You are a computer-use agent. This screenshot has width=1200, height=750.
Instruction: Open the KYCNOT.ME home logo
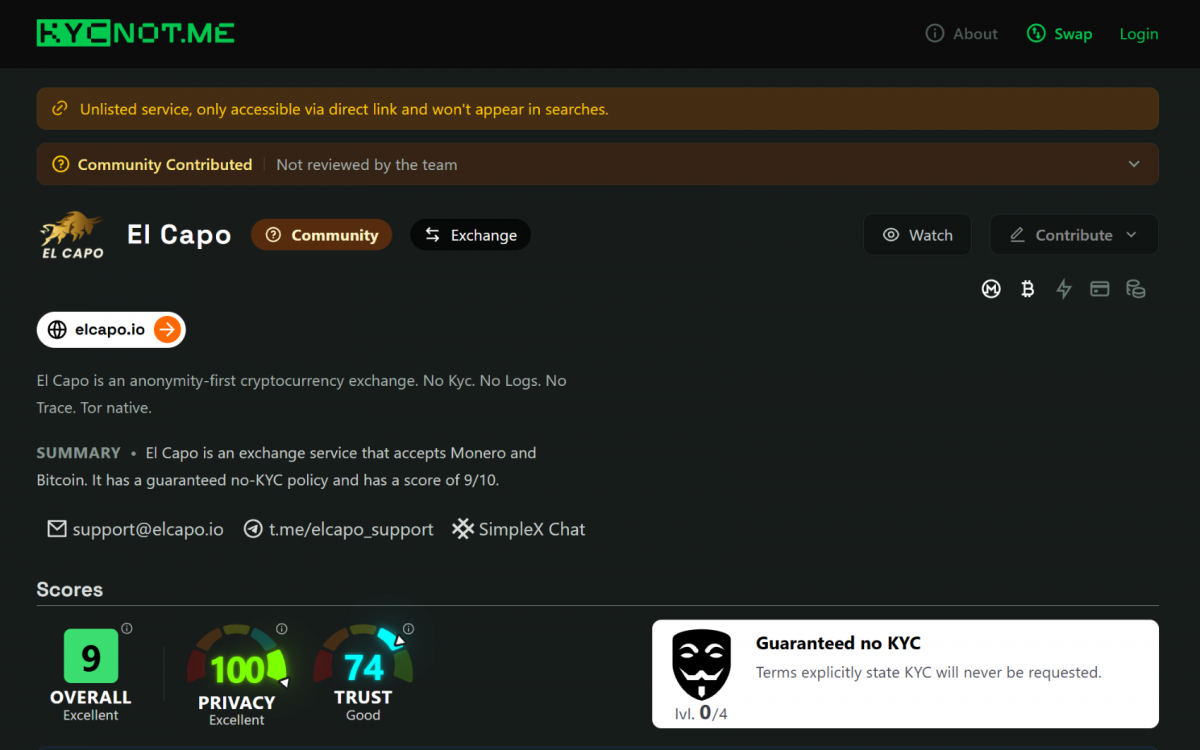click(x=136, y=33)
